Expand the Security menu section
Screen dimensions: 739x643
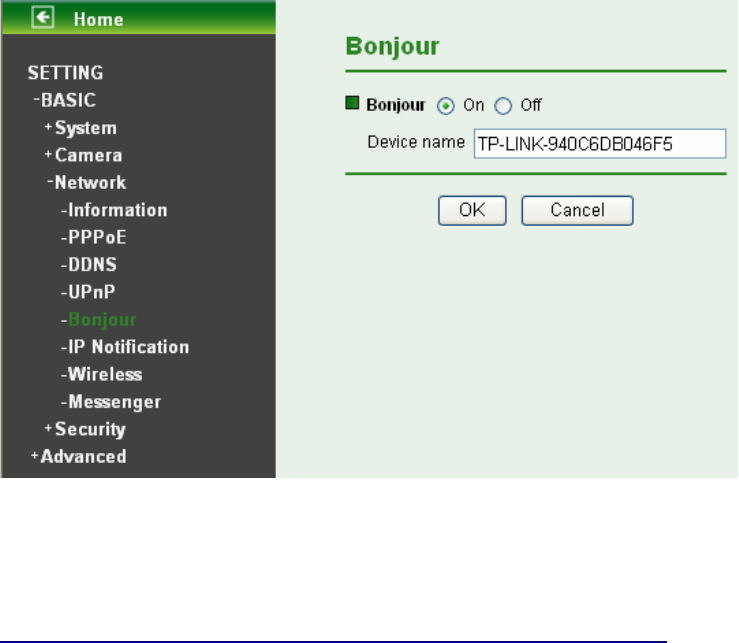coord(85,429)
